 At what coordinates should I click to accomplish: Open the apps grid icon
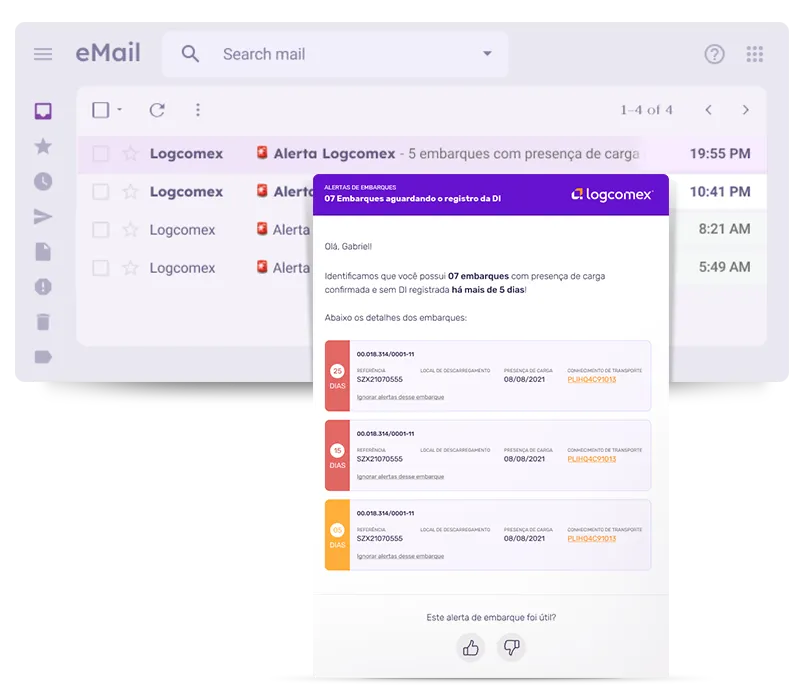pyautogui.click(x=755, y=54)
